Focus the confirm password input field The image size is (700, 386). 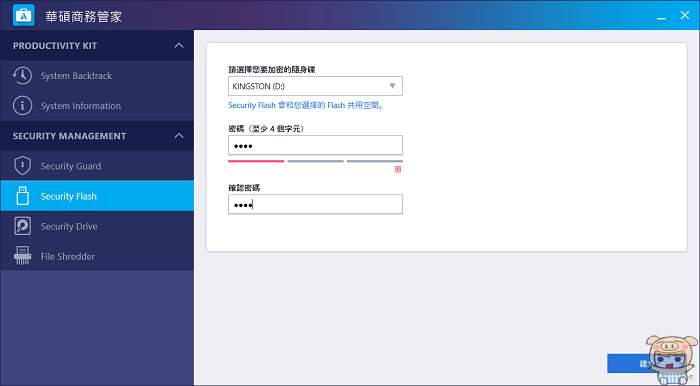click(x=315, y=204)
